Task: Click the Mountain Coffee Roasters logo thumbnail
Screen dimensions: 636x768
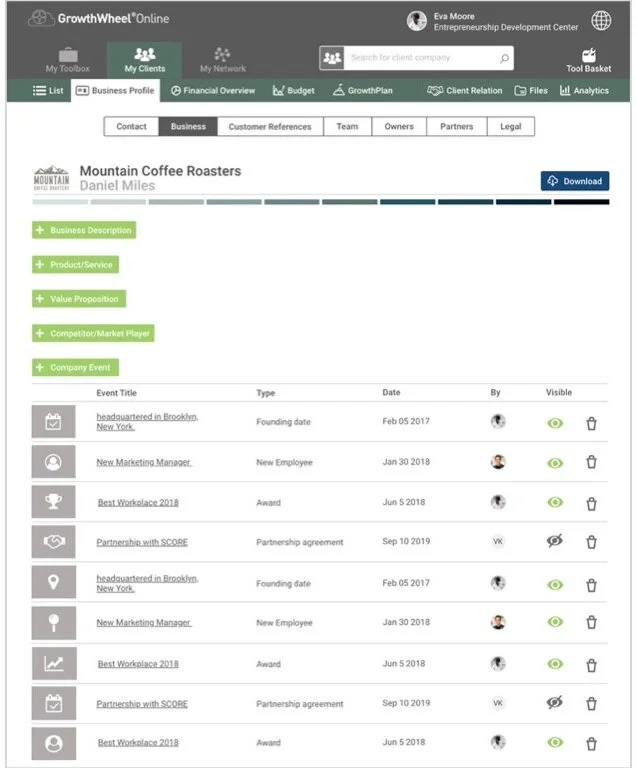Action: (51, 178)
